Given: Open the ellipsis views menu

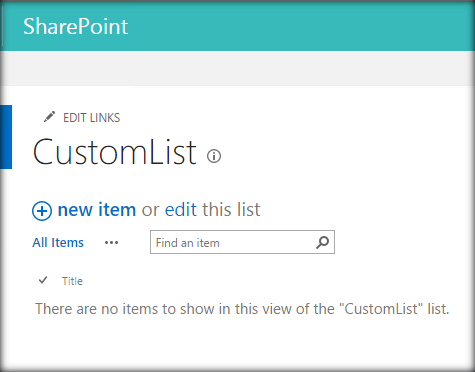Looking at the screenshot, I should (111, 243).
